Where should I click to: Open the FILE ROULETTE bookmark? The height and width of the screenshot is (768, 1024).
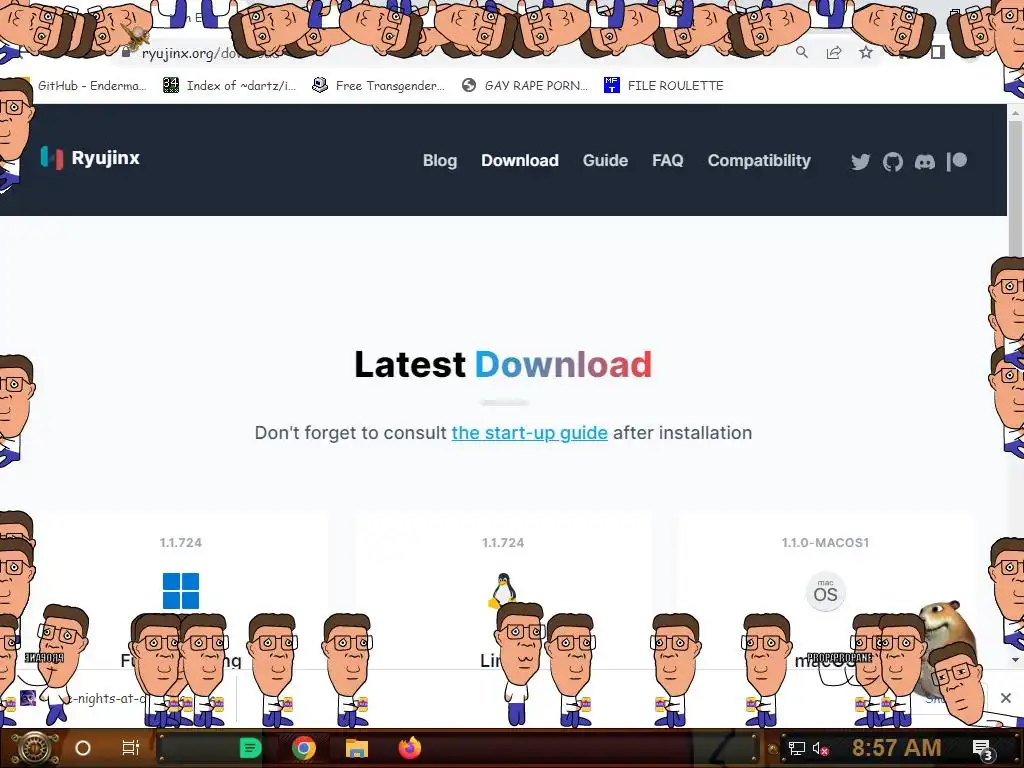tap(664, 86)
